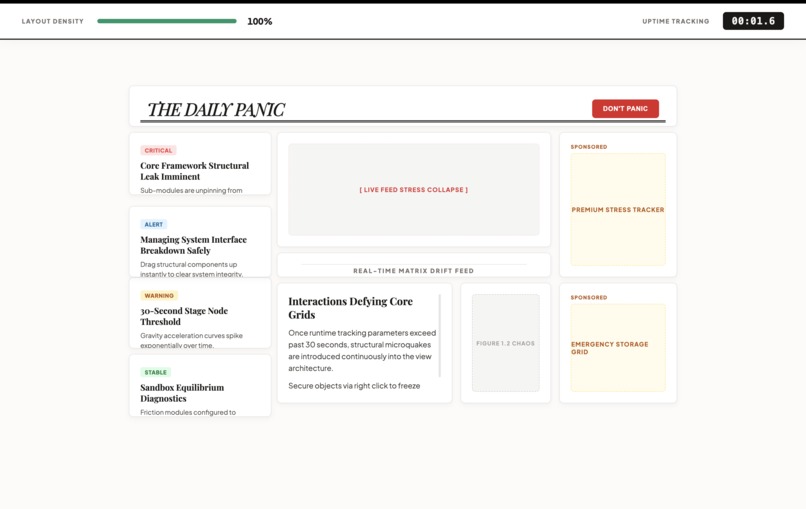Click the FIGURE 1.2 CHAOS placeholder
This screenshot has width=806, height=509.
point(506,343)
